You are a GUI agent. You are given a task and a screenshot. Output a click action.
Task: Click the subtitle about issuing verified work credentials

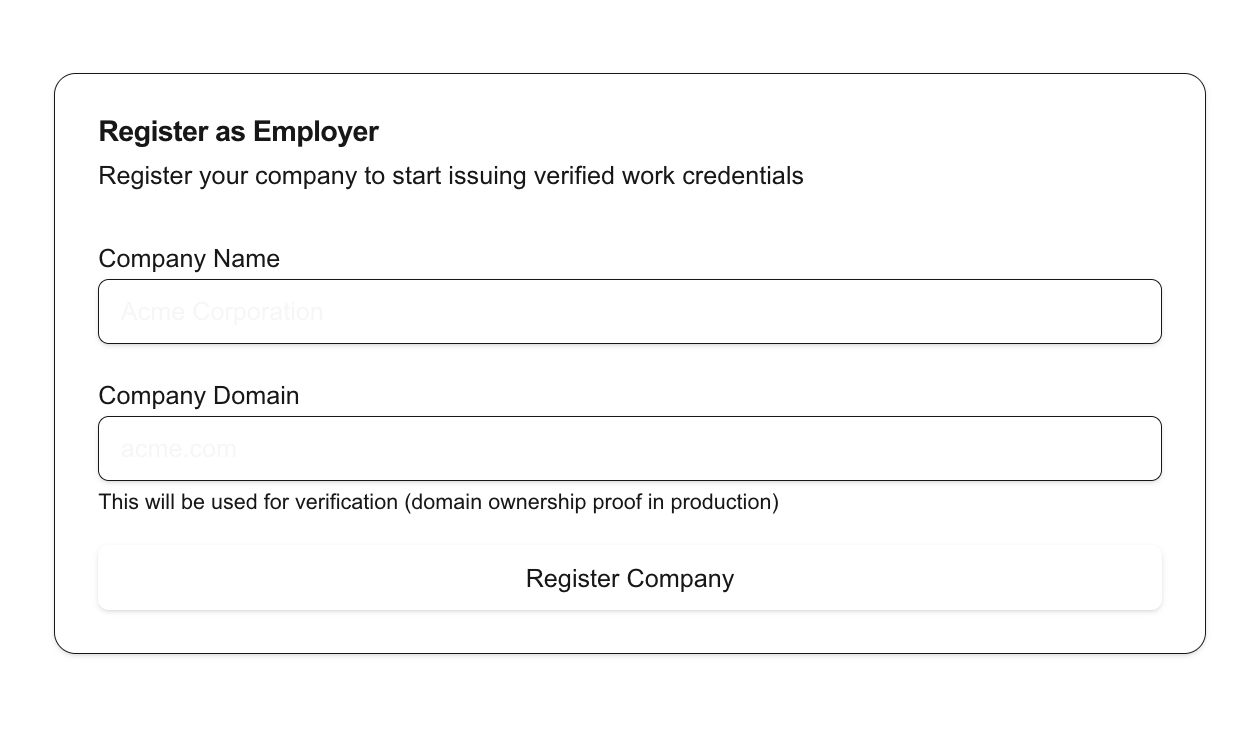tap(450, 175)
